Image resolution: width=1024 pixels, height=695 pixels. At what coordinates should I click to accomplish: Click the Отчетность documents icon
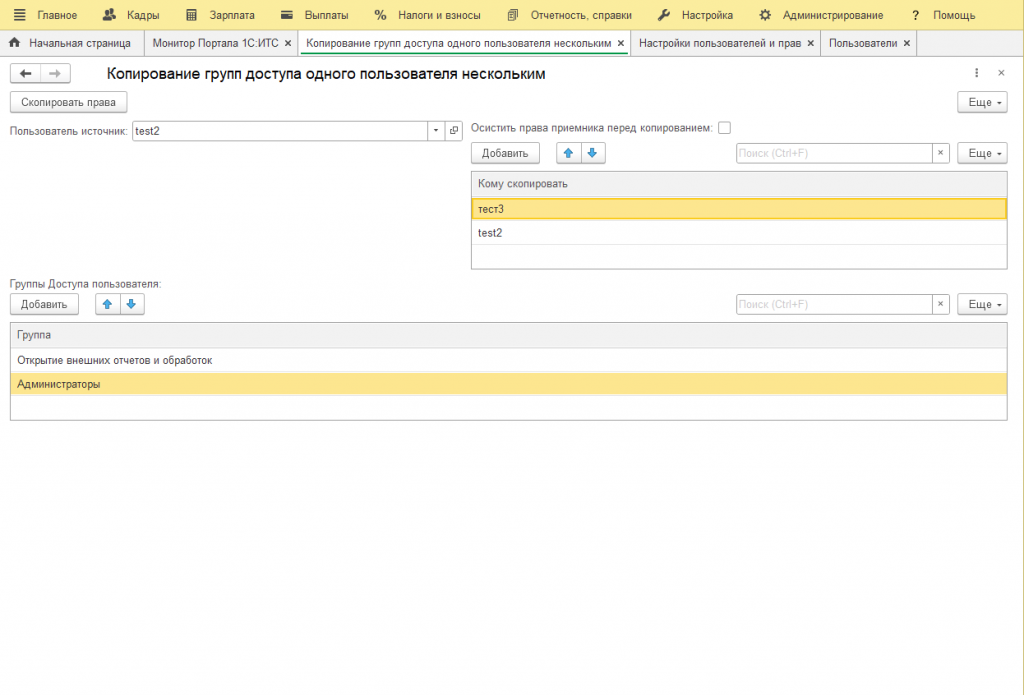point(513,14)
